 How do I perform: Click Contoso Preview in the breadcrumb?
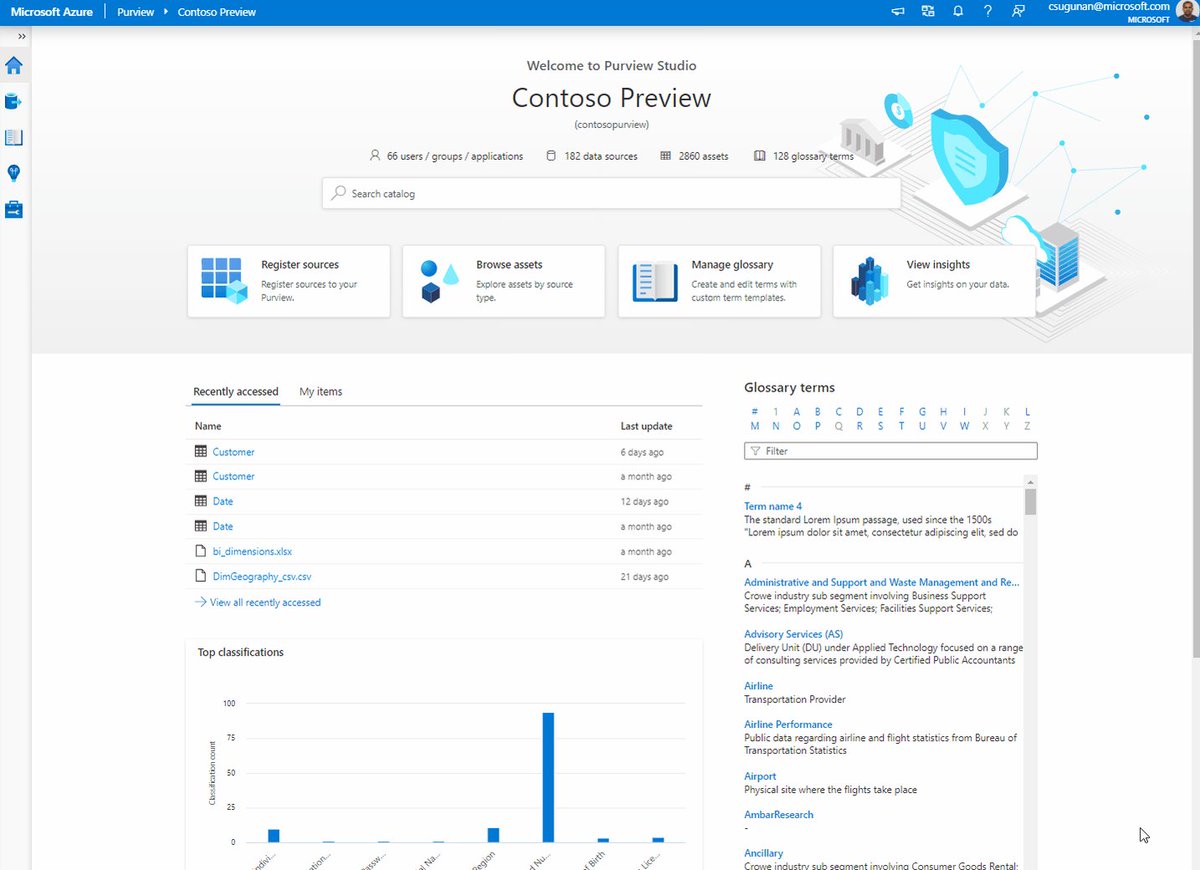point(217,12)
